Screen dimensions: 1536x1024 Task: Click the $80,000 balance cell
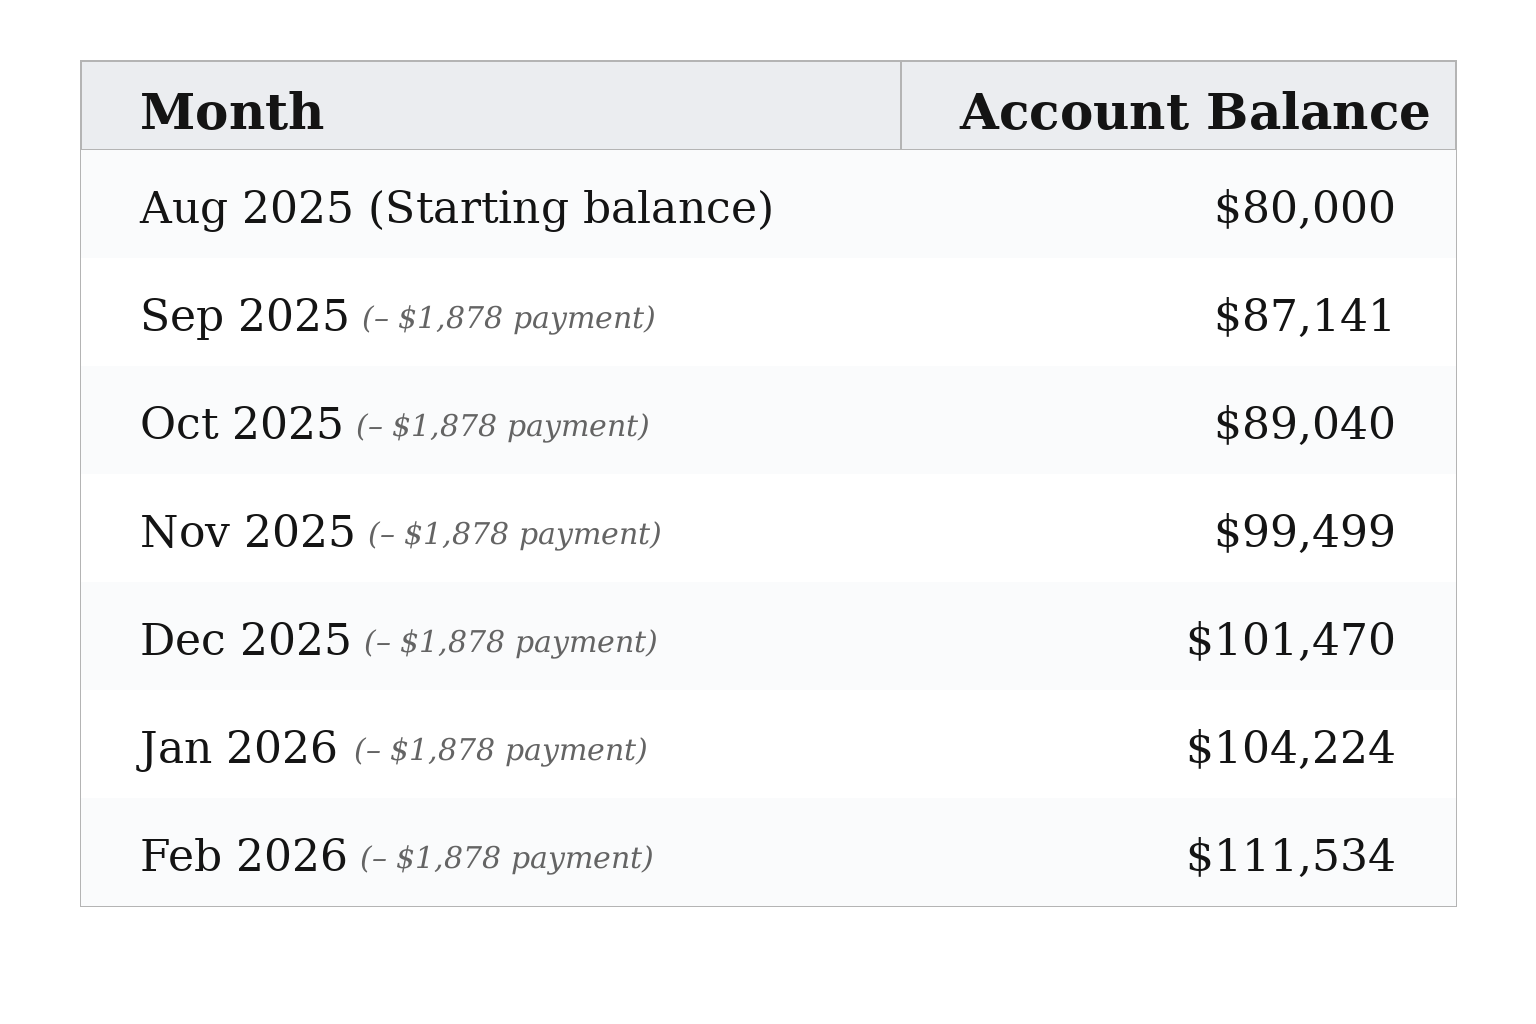pyautogui.click(x=1304, y=209)
